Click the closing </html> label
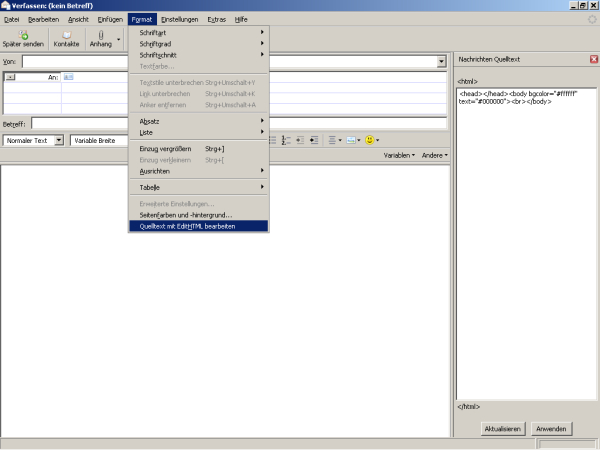The height and width of the screenshot is (450, 600). pos(468,407)
